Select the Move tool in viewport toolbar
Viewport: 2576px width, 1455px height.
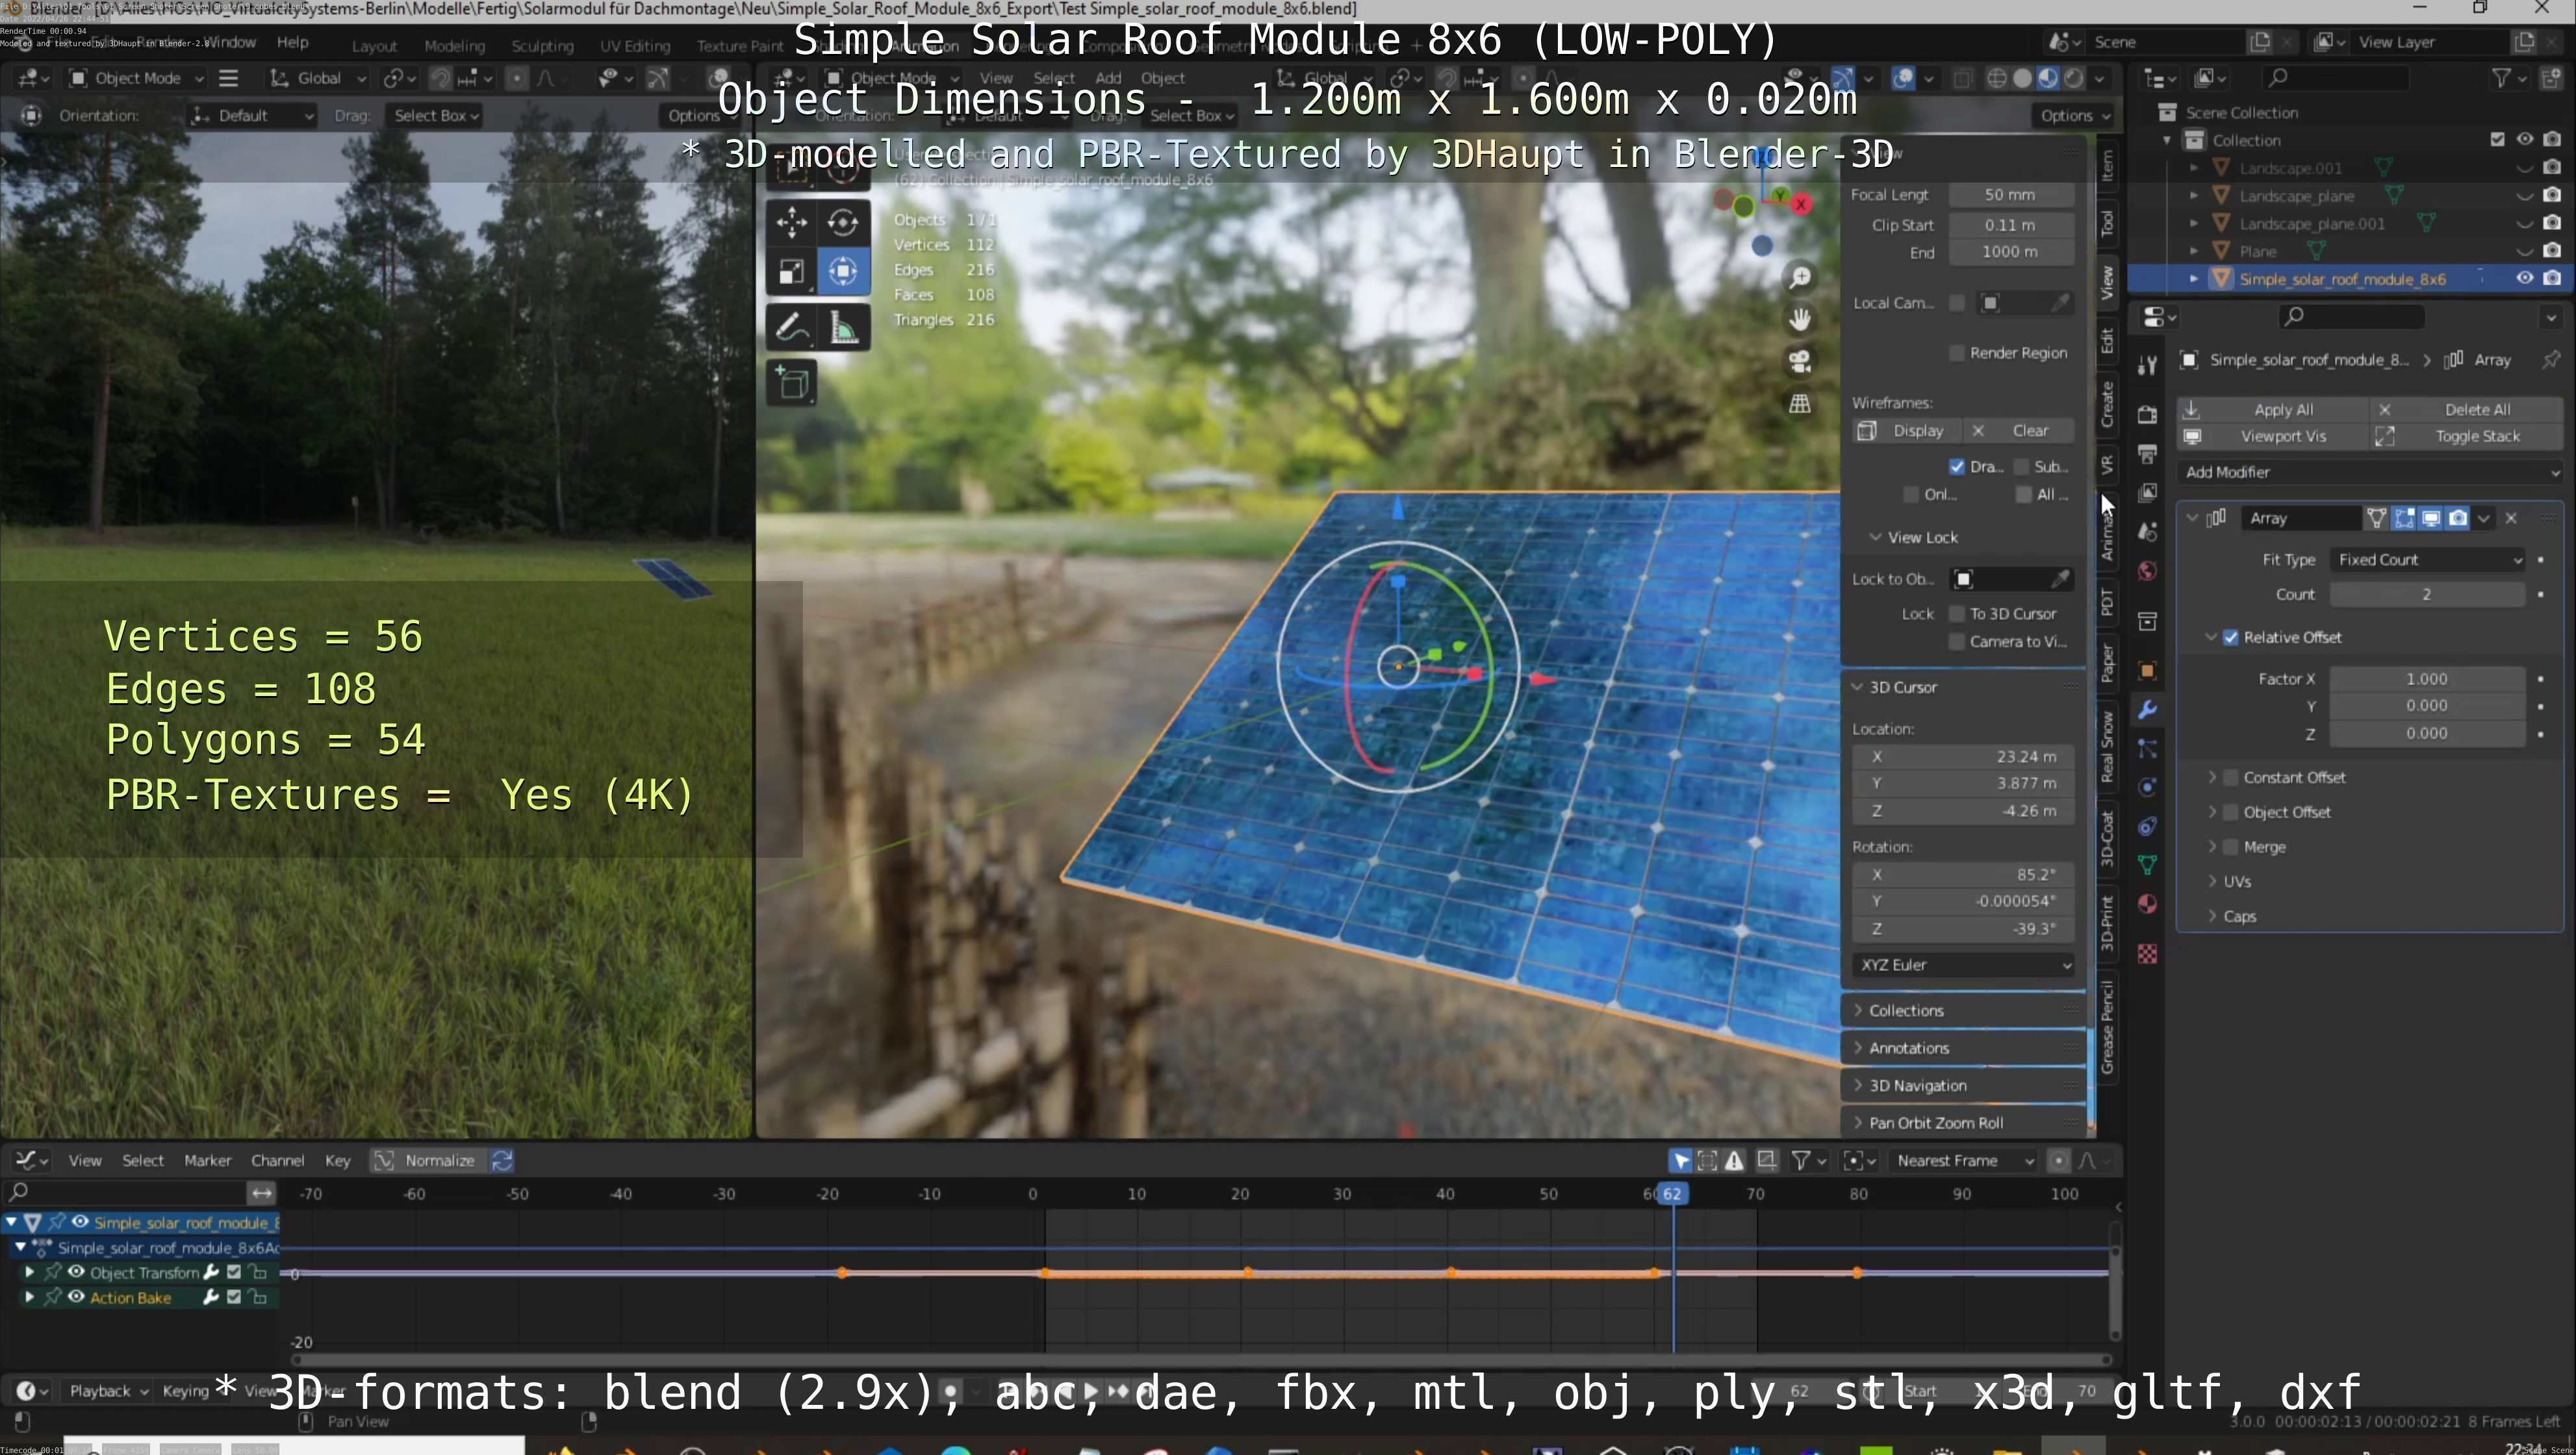click(791, 221)
